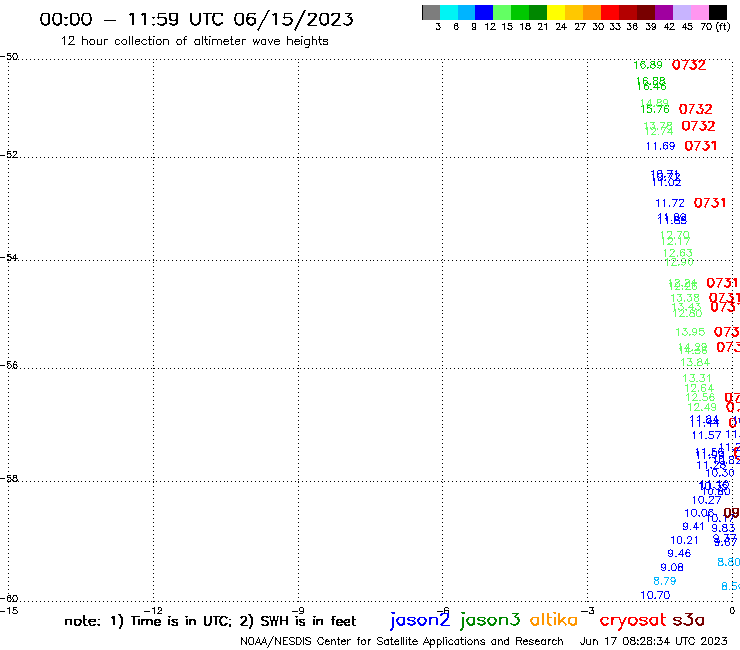Select the pink swatch above 70
This screenshot has height=650, width=740.
click(x=699, y=12)
